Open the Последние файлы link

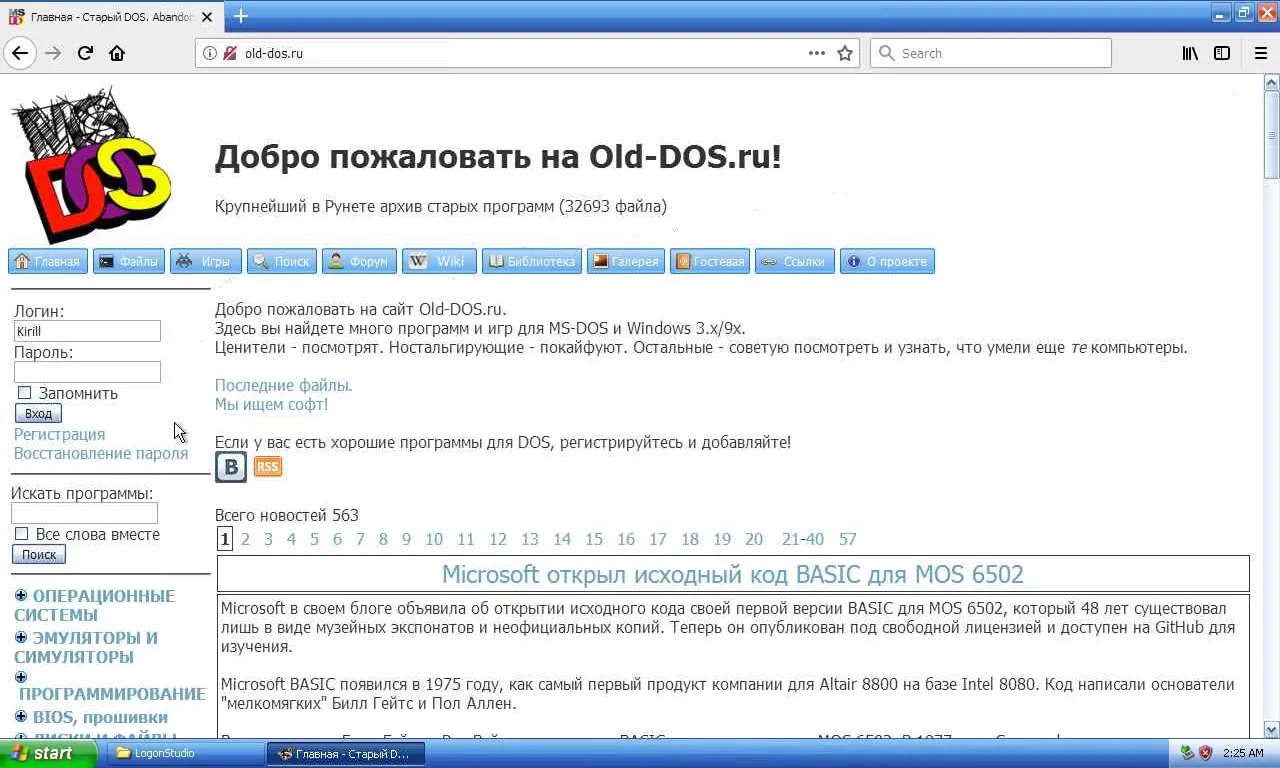[284, 385]
